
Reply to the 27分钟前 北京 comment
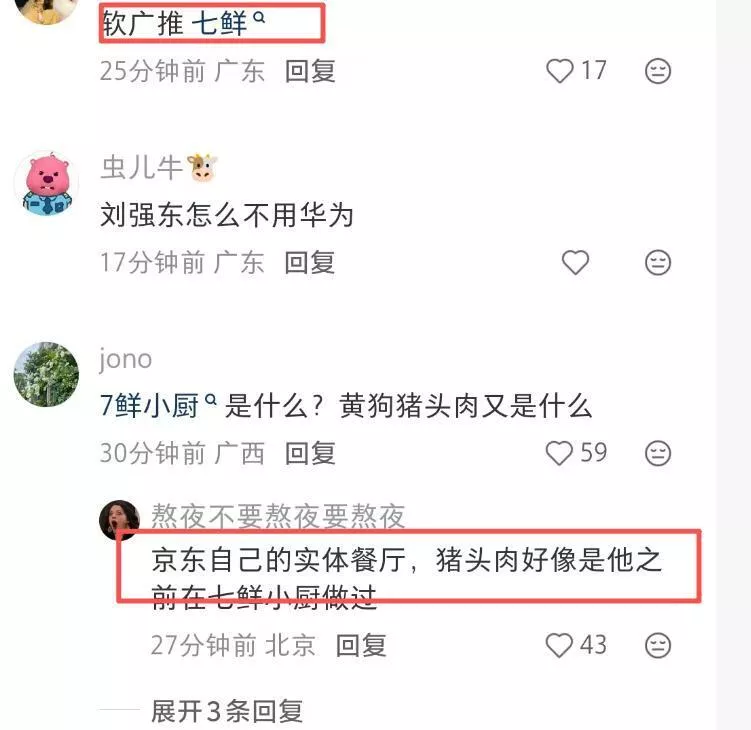361,645
